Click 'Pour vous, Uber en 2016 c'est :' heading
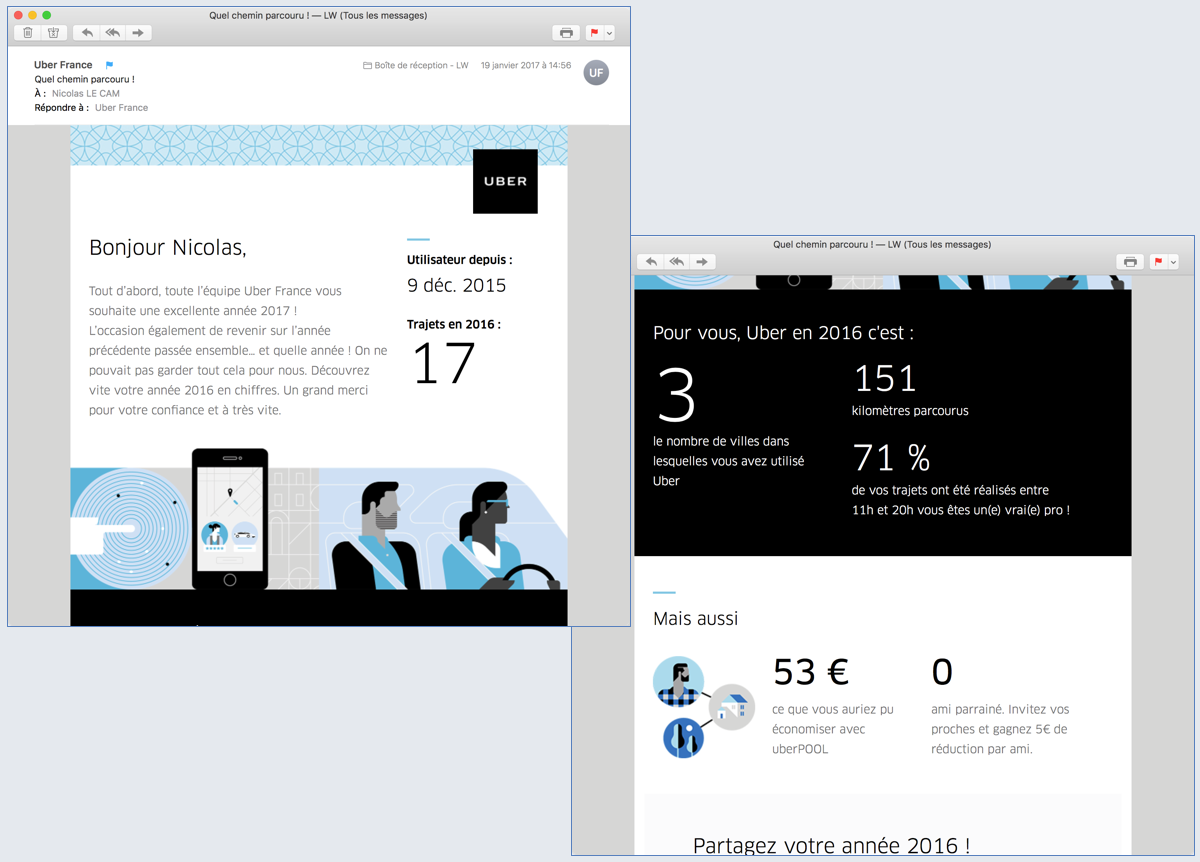This screenshot has width=1200, height=862. point(783,333)
